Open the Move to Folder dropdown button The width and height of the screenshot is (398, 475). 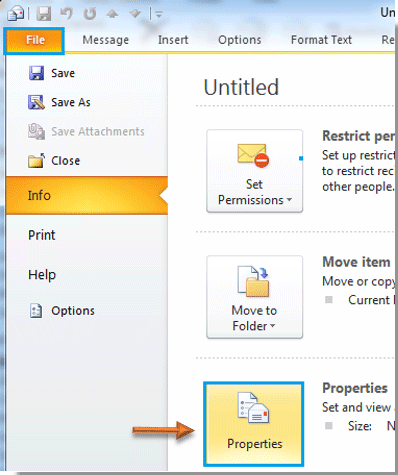pos(255,297)
